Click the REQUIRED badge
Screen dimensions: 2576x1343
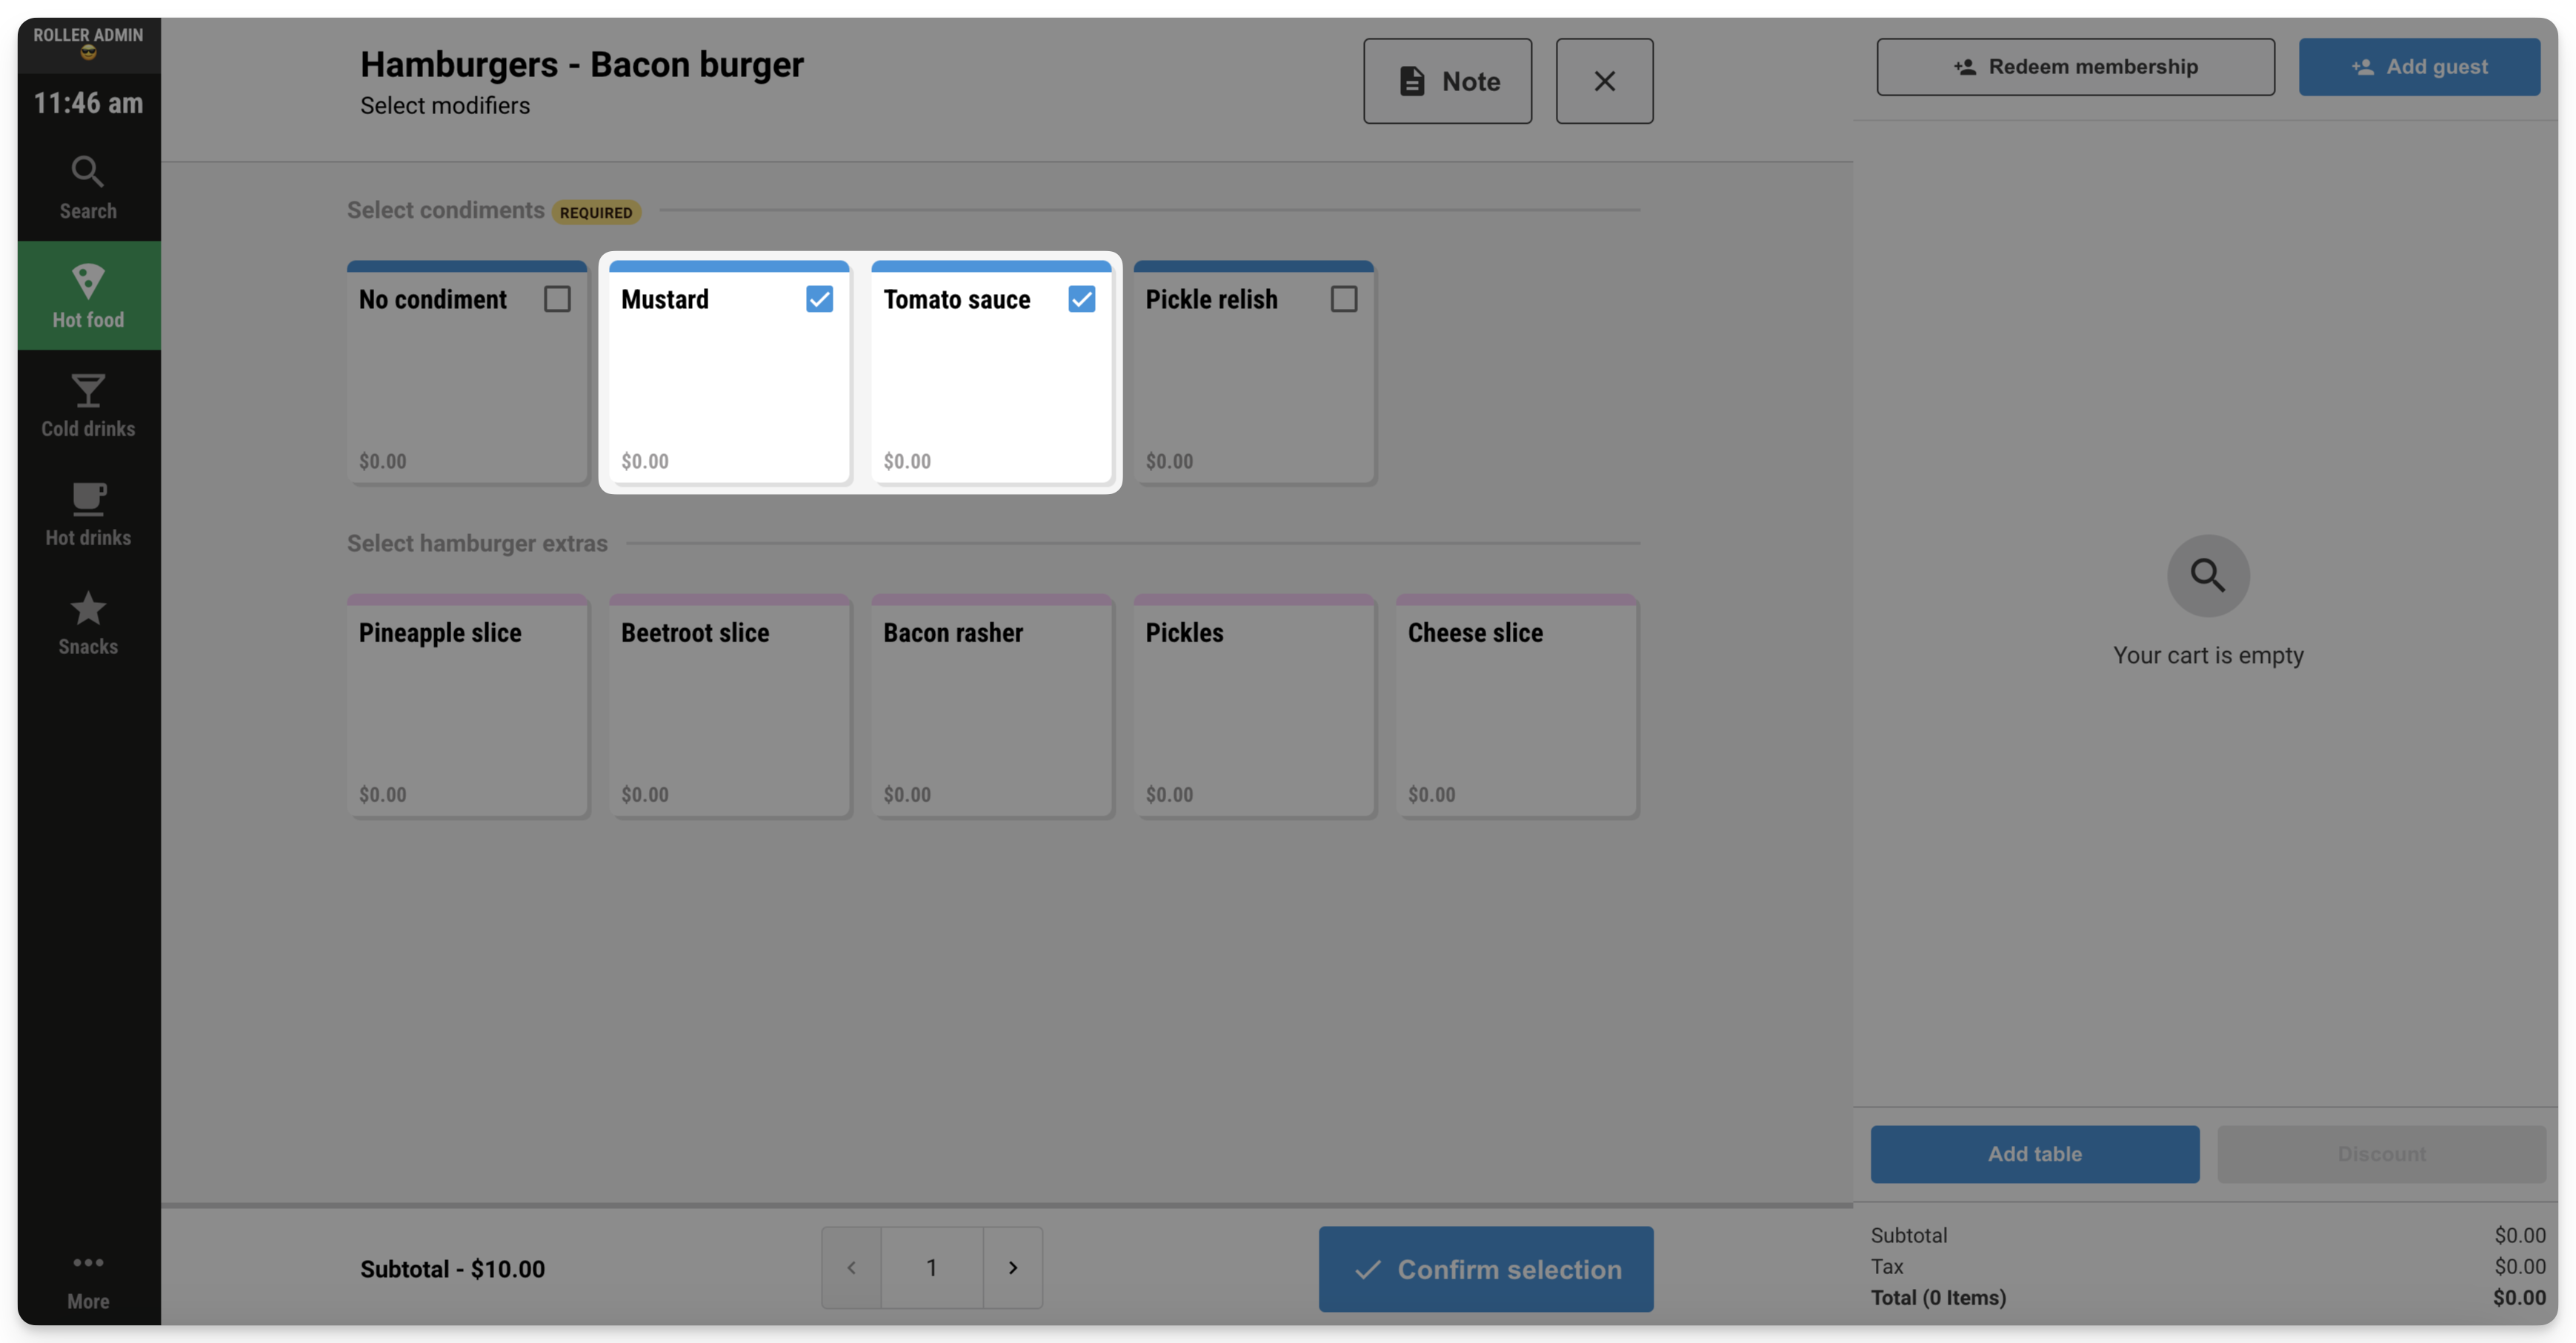596,212
